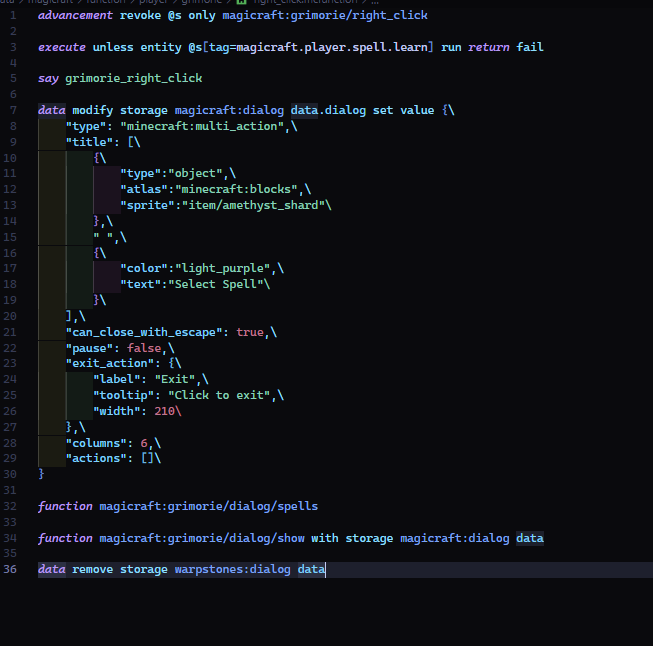
Task: Click the tag=magicraft.player.spell.learn selector argument
Action: coord(318,47)
